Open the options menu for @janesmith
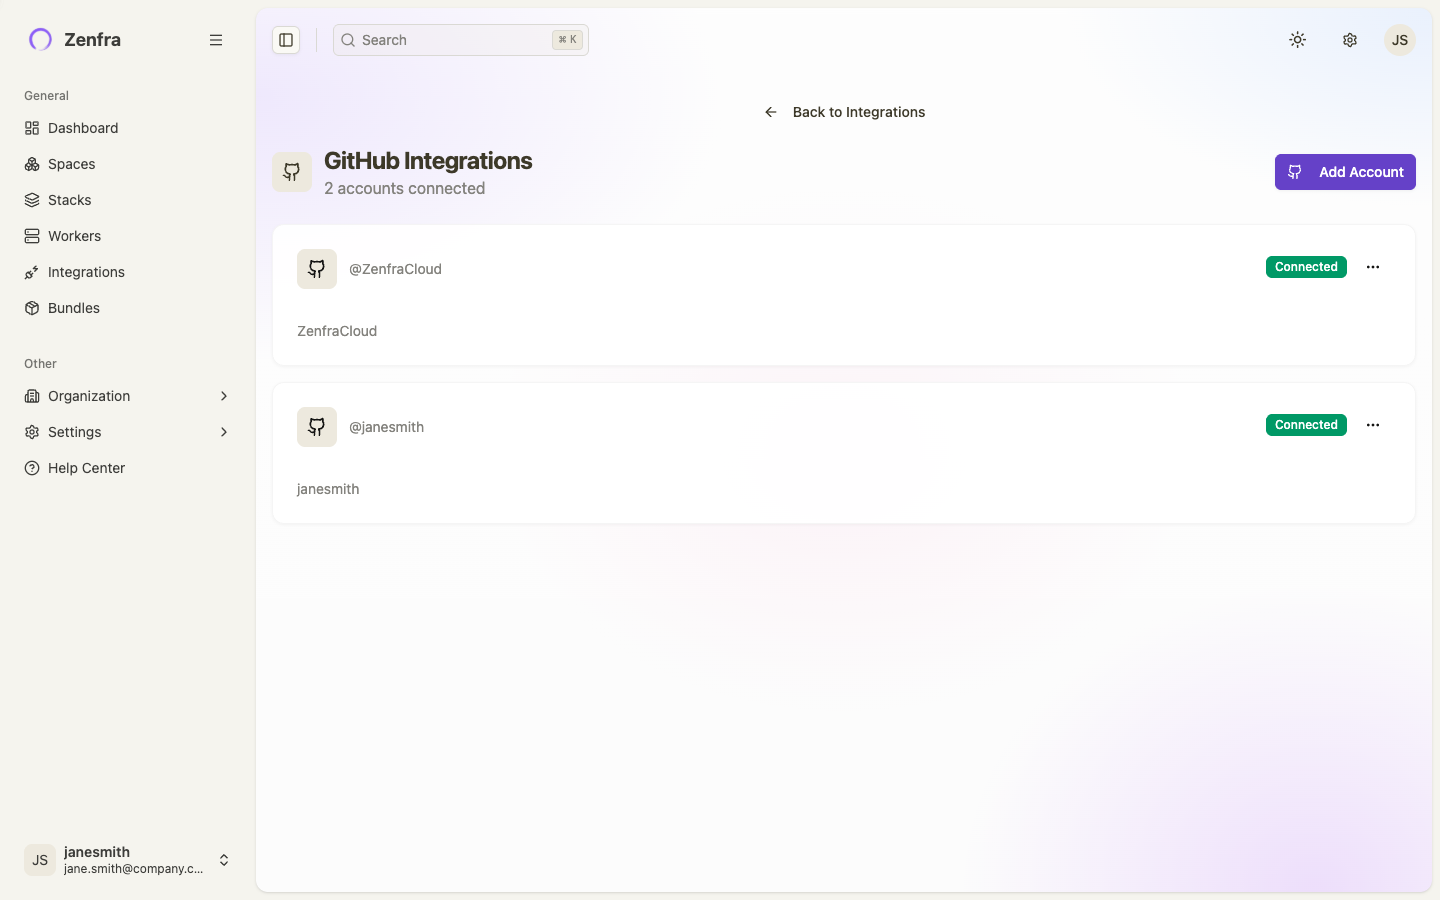 coord(1372,425)
